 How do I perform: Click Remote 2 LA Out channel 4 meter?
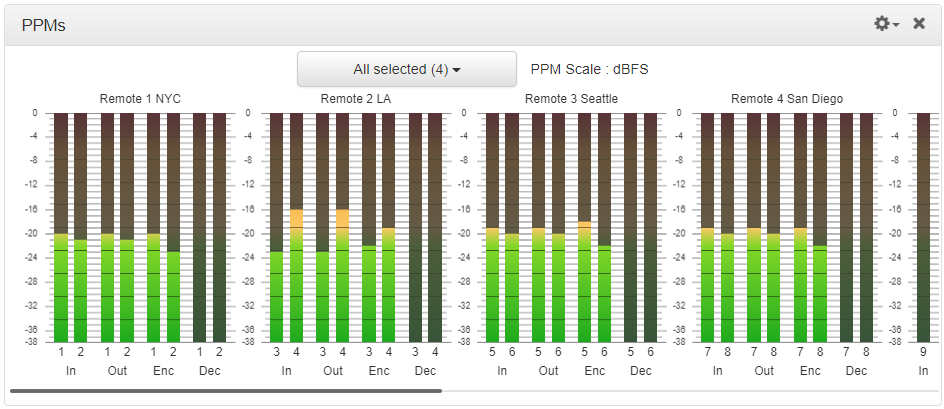click(342, 227)
